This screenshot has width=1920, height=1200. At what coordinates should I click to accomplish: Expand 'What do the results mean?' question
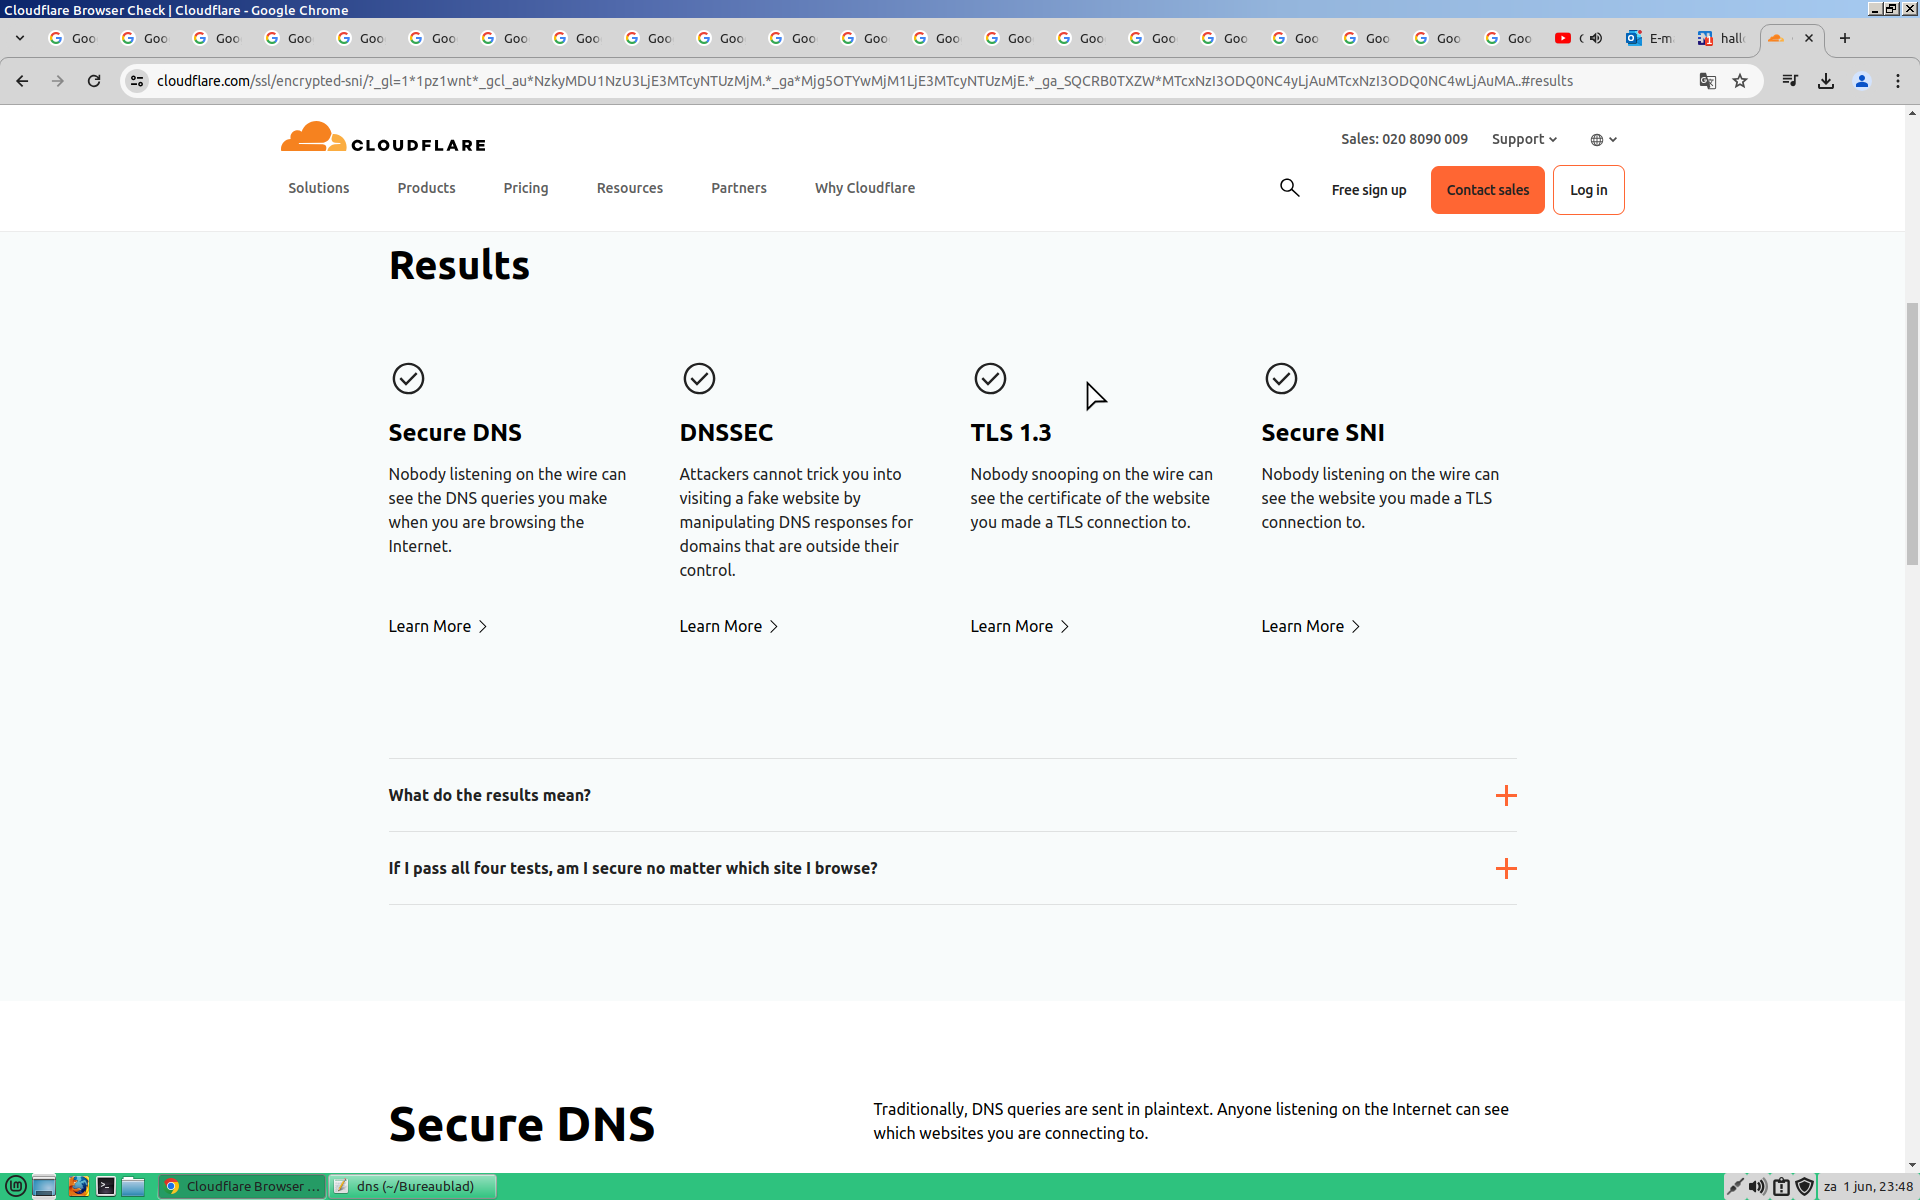click(952, 795)
